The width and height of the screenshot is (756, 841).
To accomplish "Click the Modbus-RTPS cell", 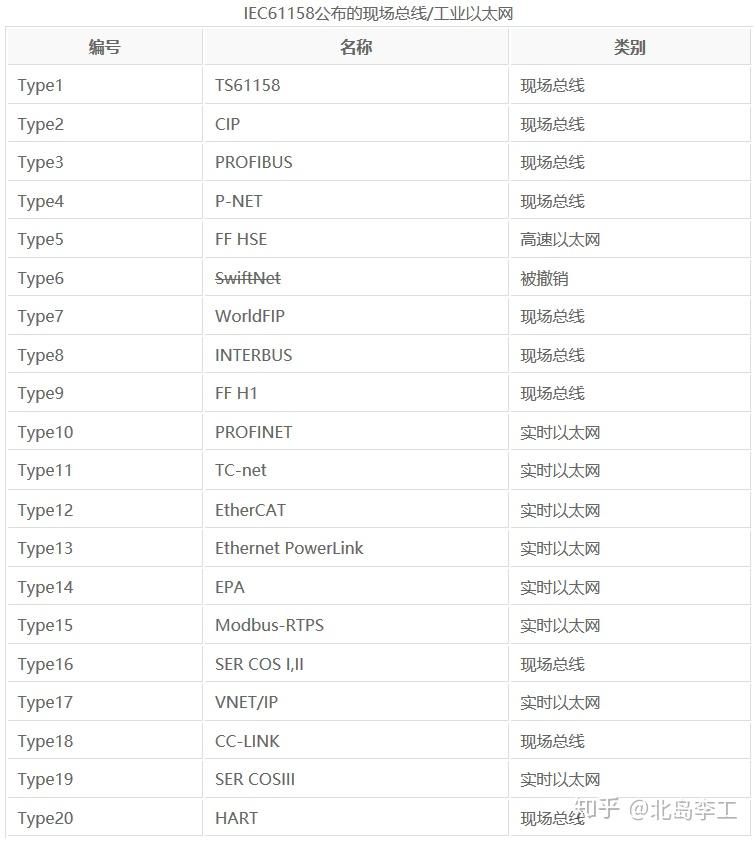I will point(269,625).
